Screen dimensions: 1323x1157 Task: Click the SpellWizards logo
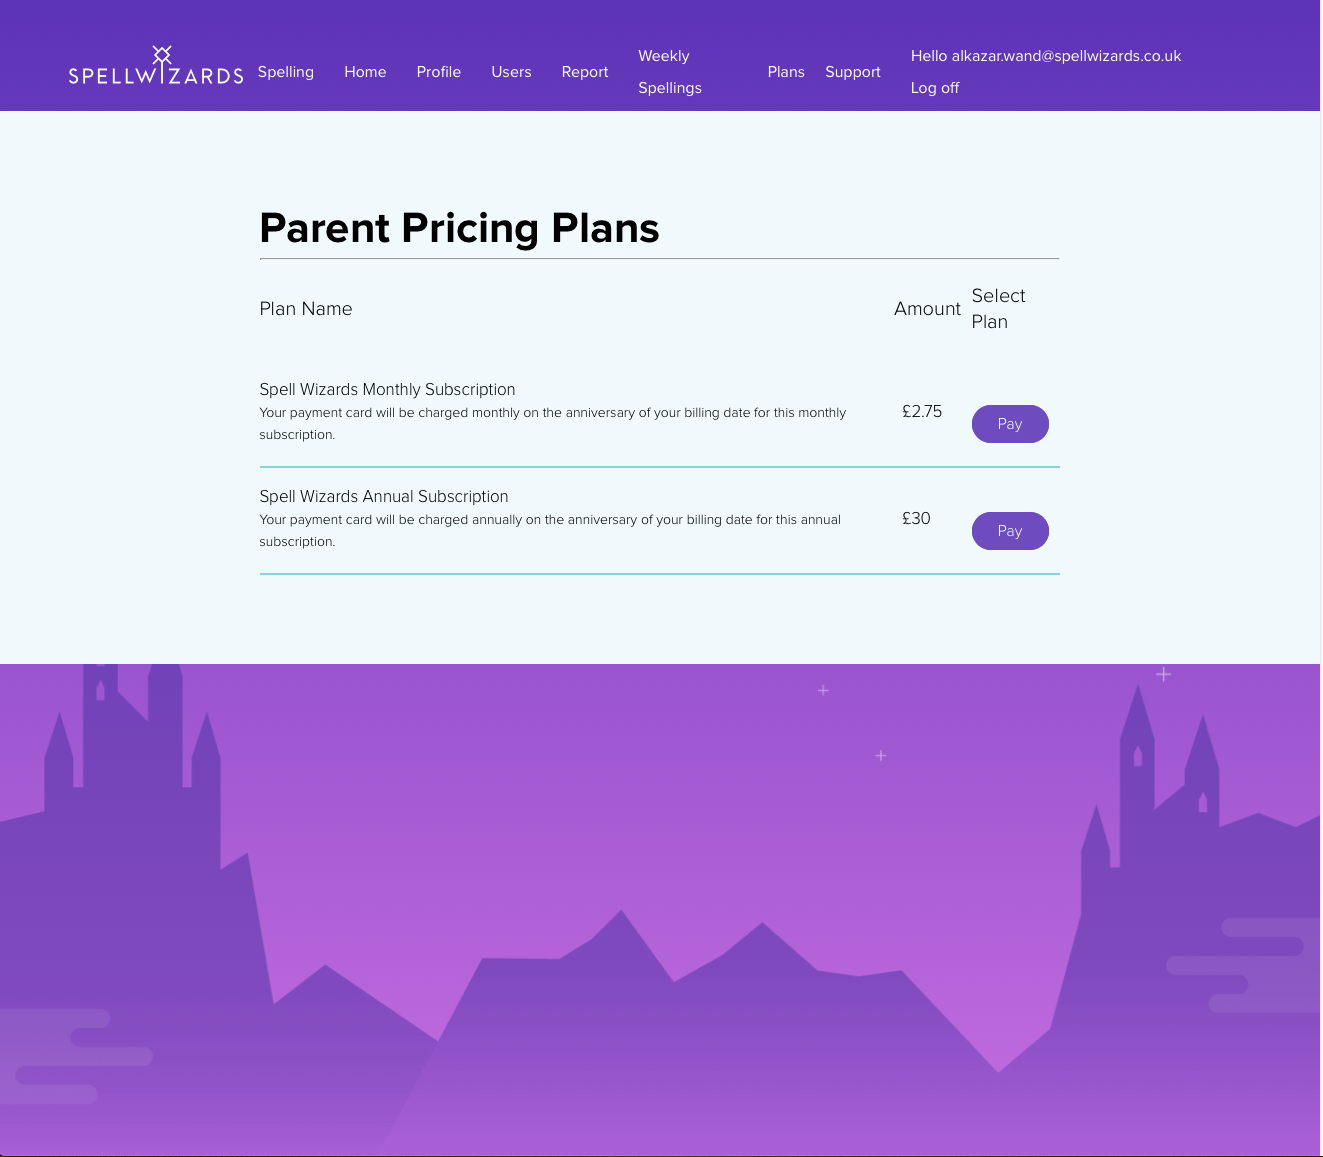(156, 67)
